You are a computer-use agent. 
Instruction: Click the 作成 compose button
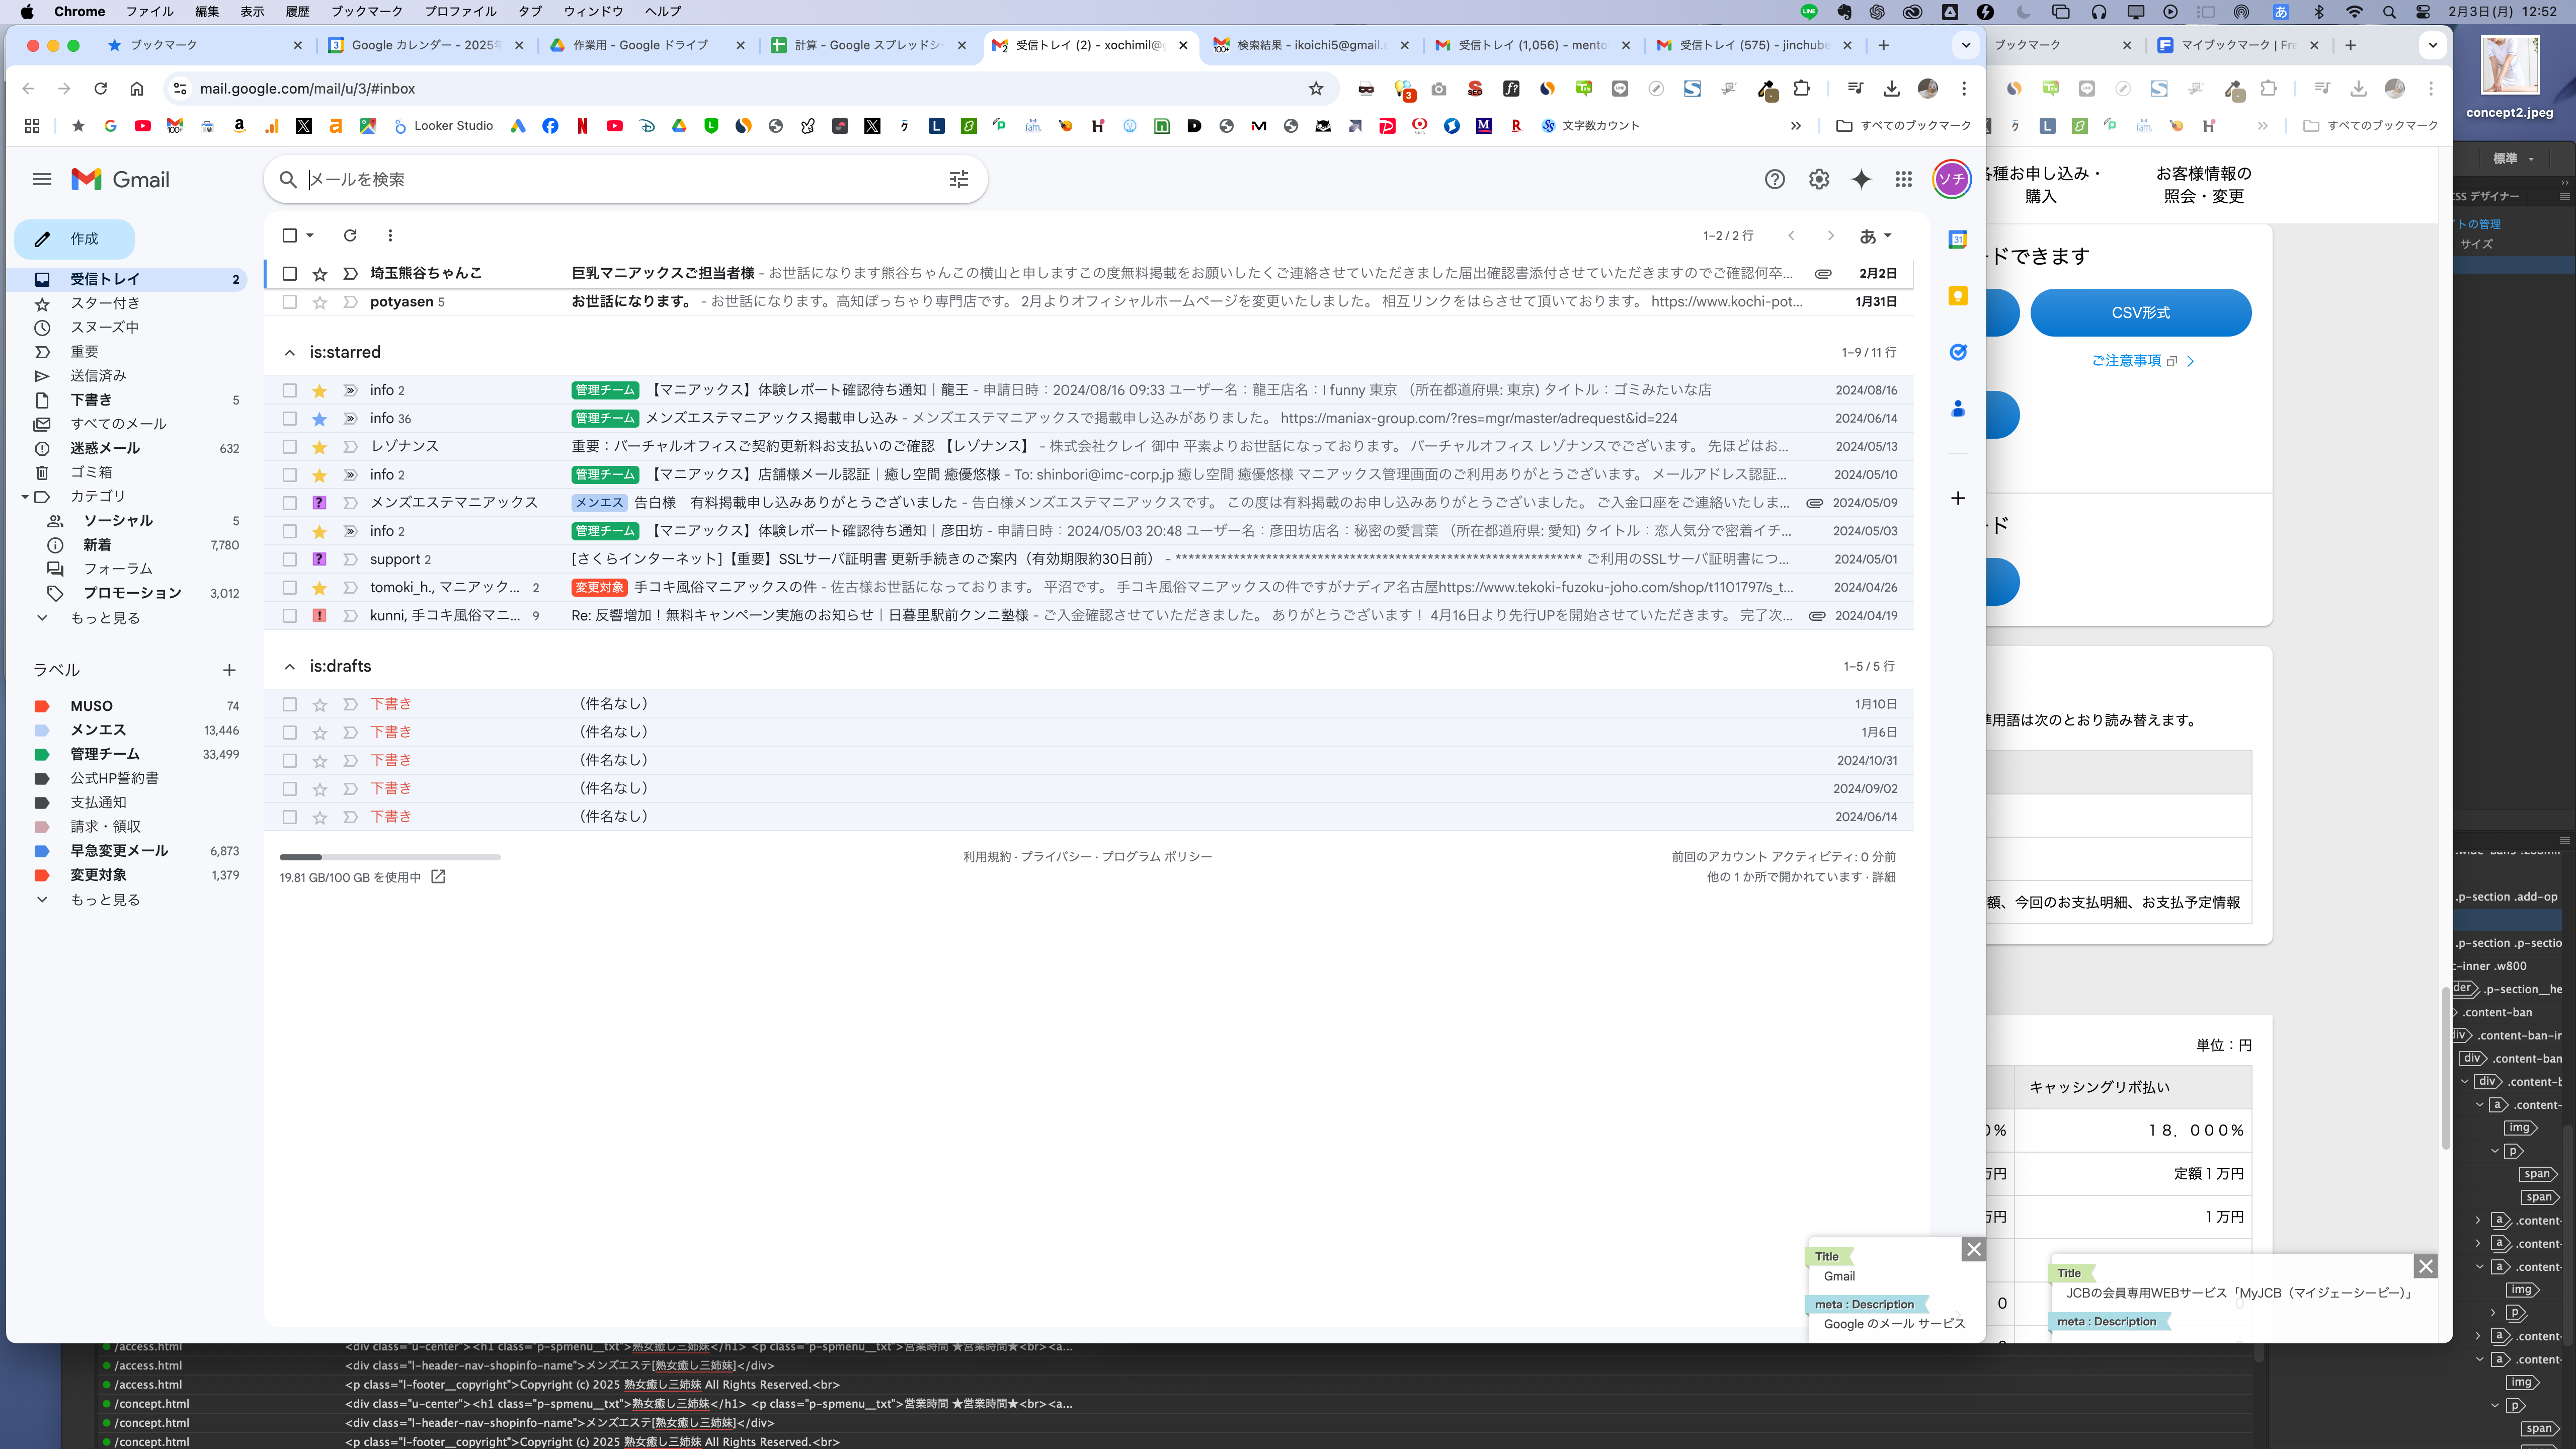tap(74, 239)
